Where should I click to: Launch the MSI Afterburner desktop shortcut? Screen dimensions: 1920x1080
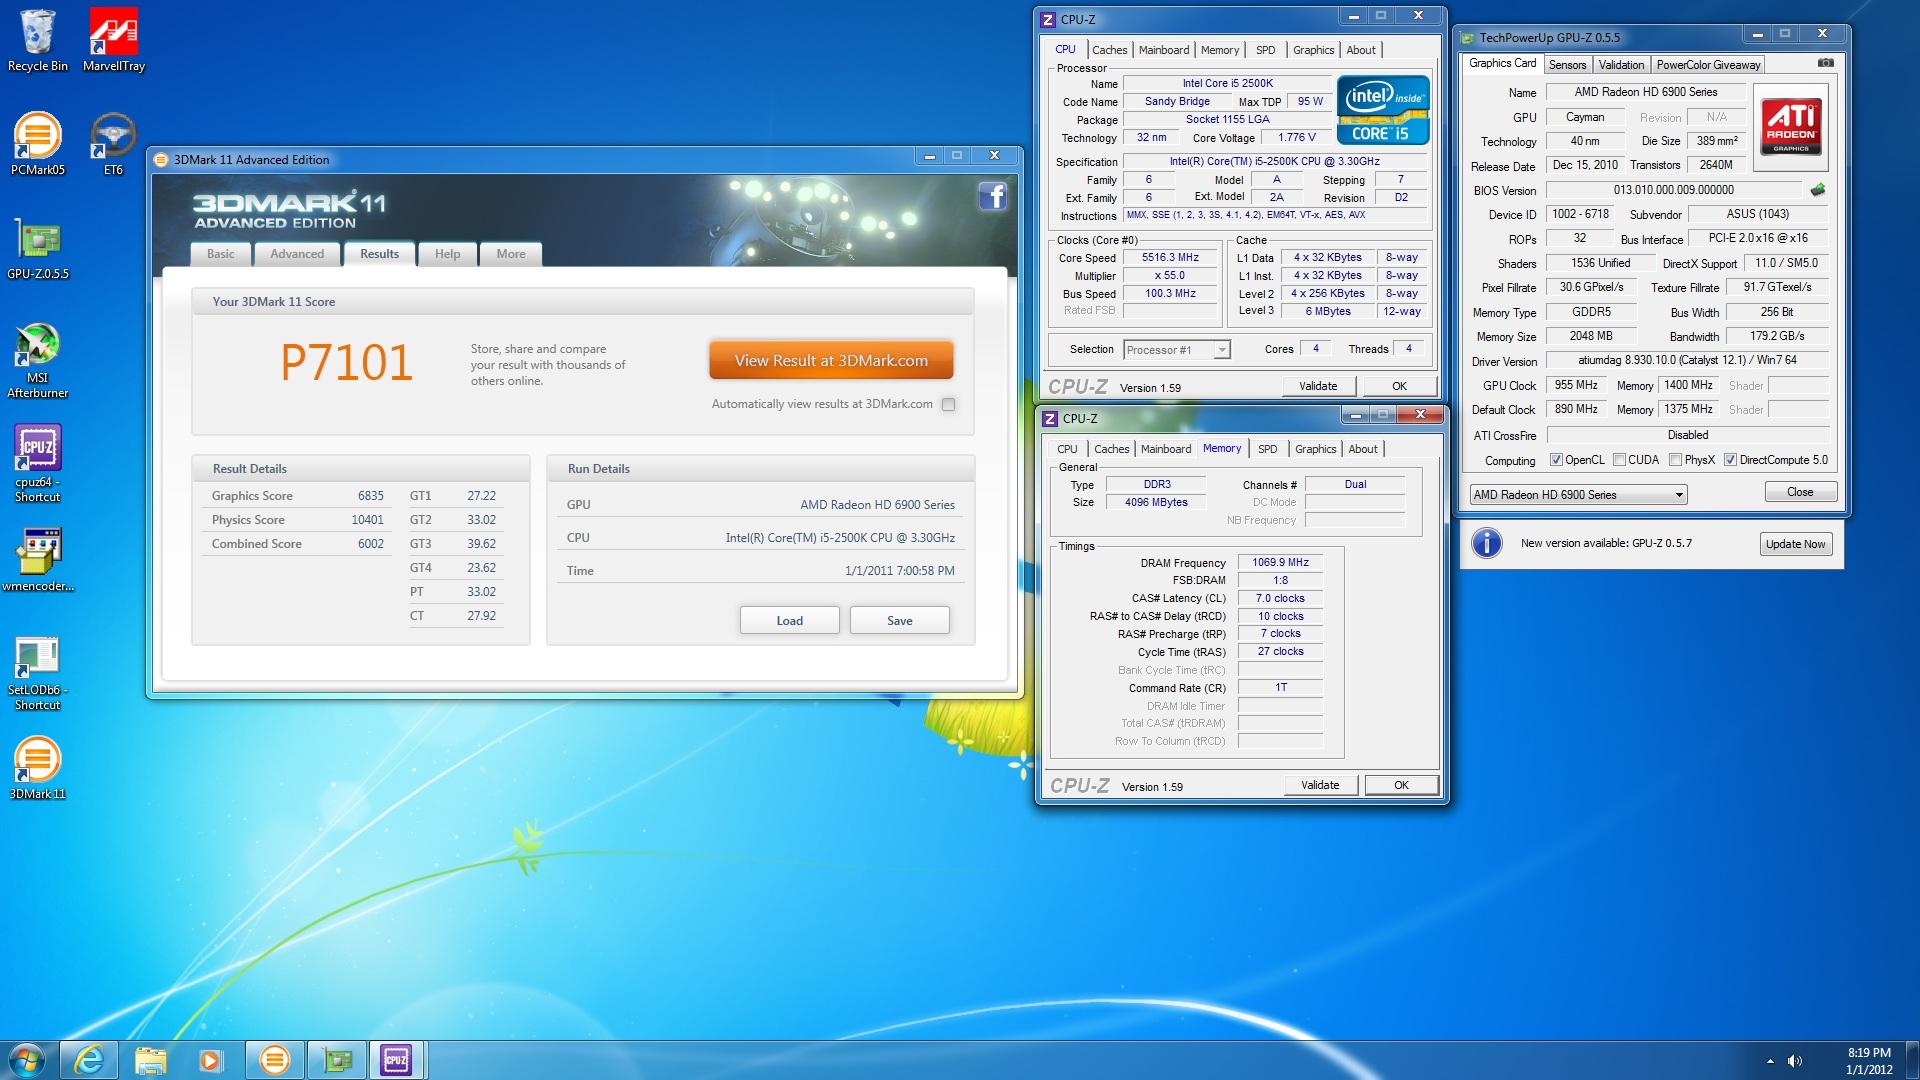pyautogui.click(x=38, y=360)
